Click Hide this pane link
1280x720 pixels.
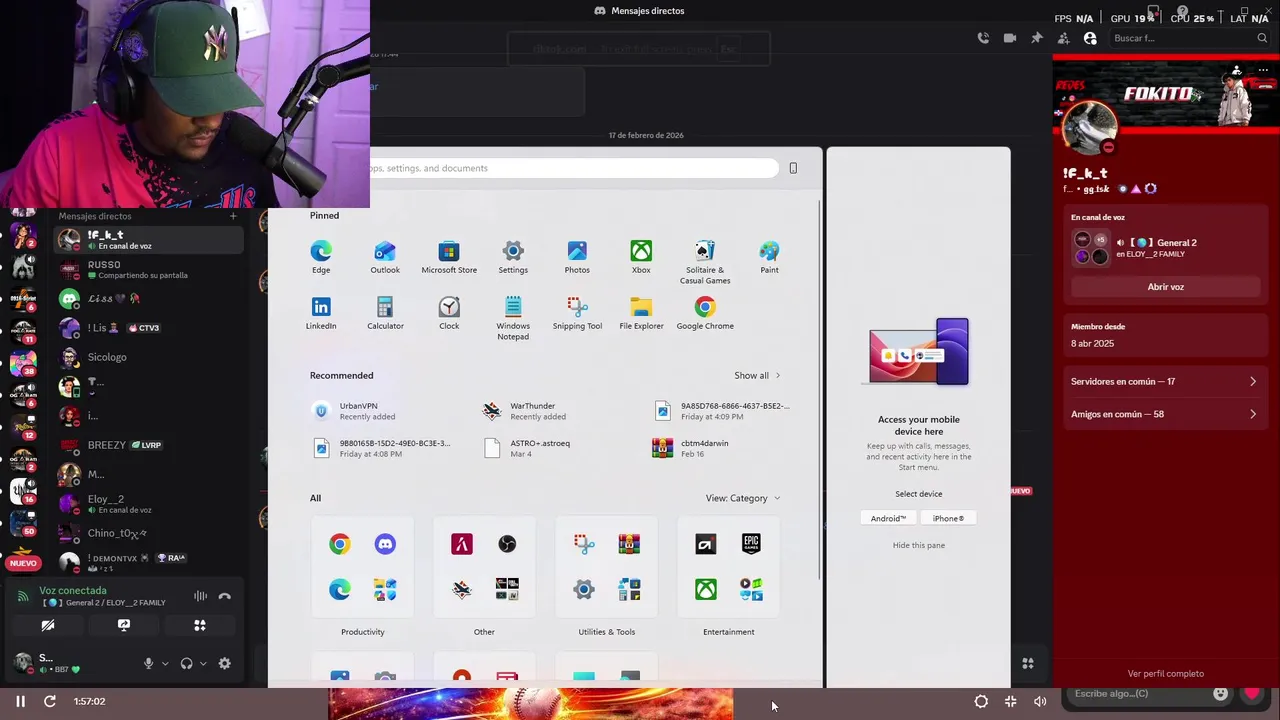click(x=919, y=545)
